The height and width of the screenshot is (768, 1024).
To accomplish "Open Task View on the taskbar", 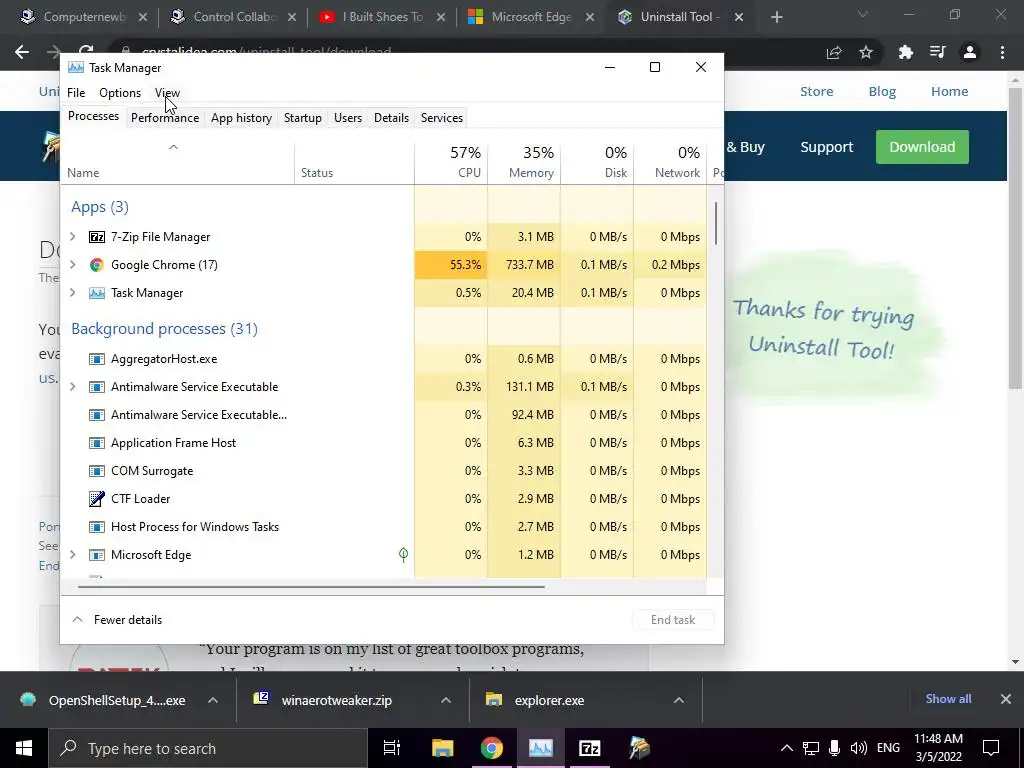I will [392, 748].
